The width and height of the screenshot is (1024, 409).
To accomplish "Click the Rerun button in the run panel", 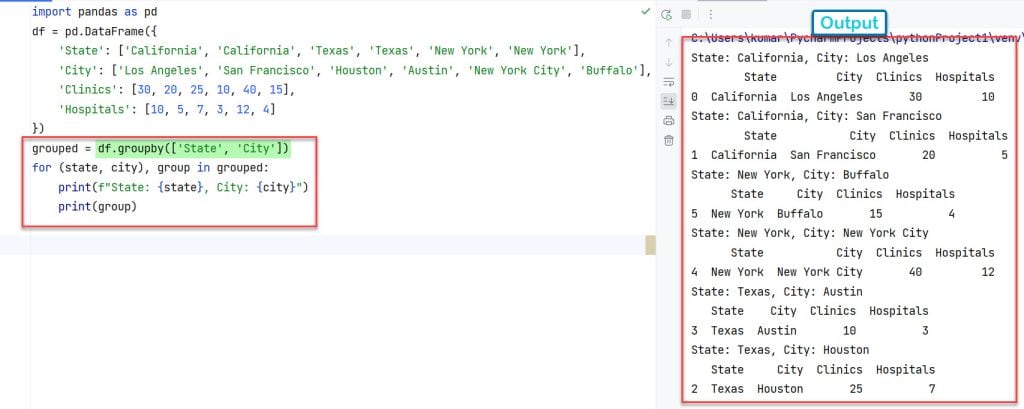I will [x=666, y=15].
